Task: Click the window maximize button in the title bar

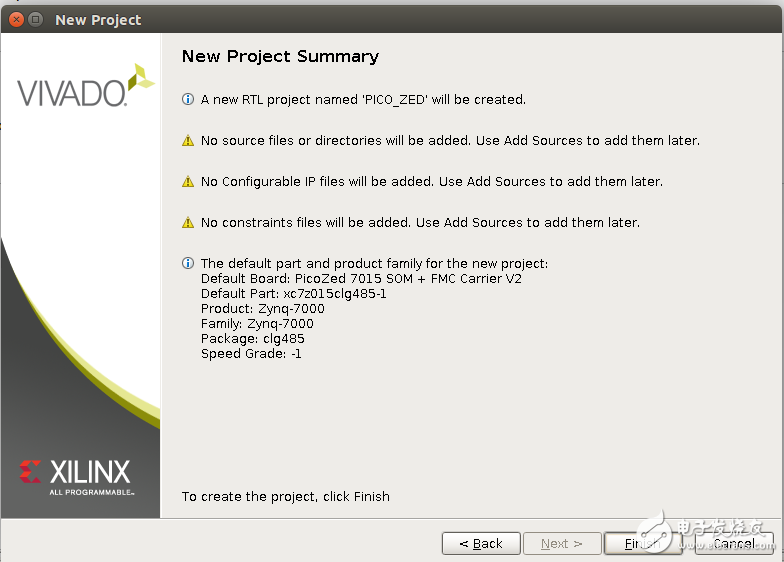Action: [x=36, y=20]
